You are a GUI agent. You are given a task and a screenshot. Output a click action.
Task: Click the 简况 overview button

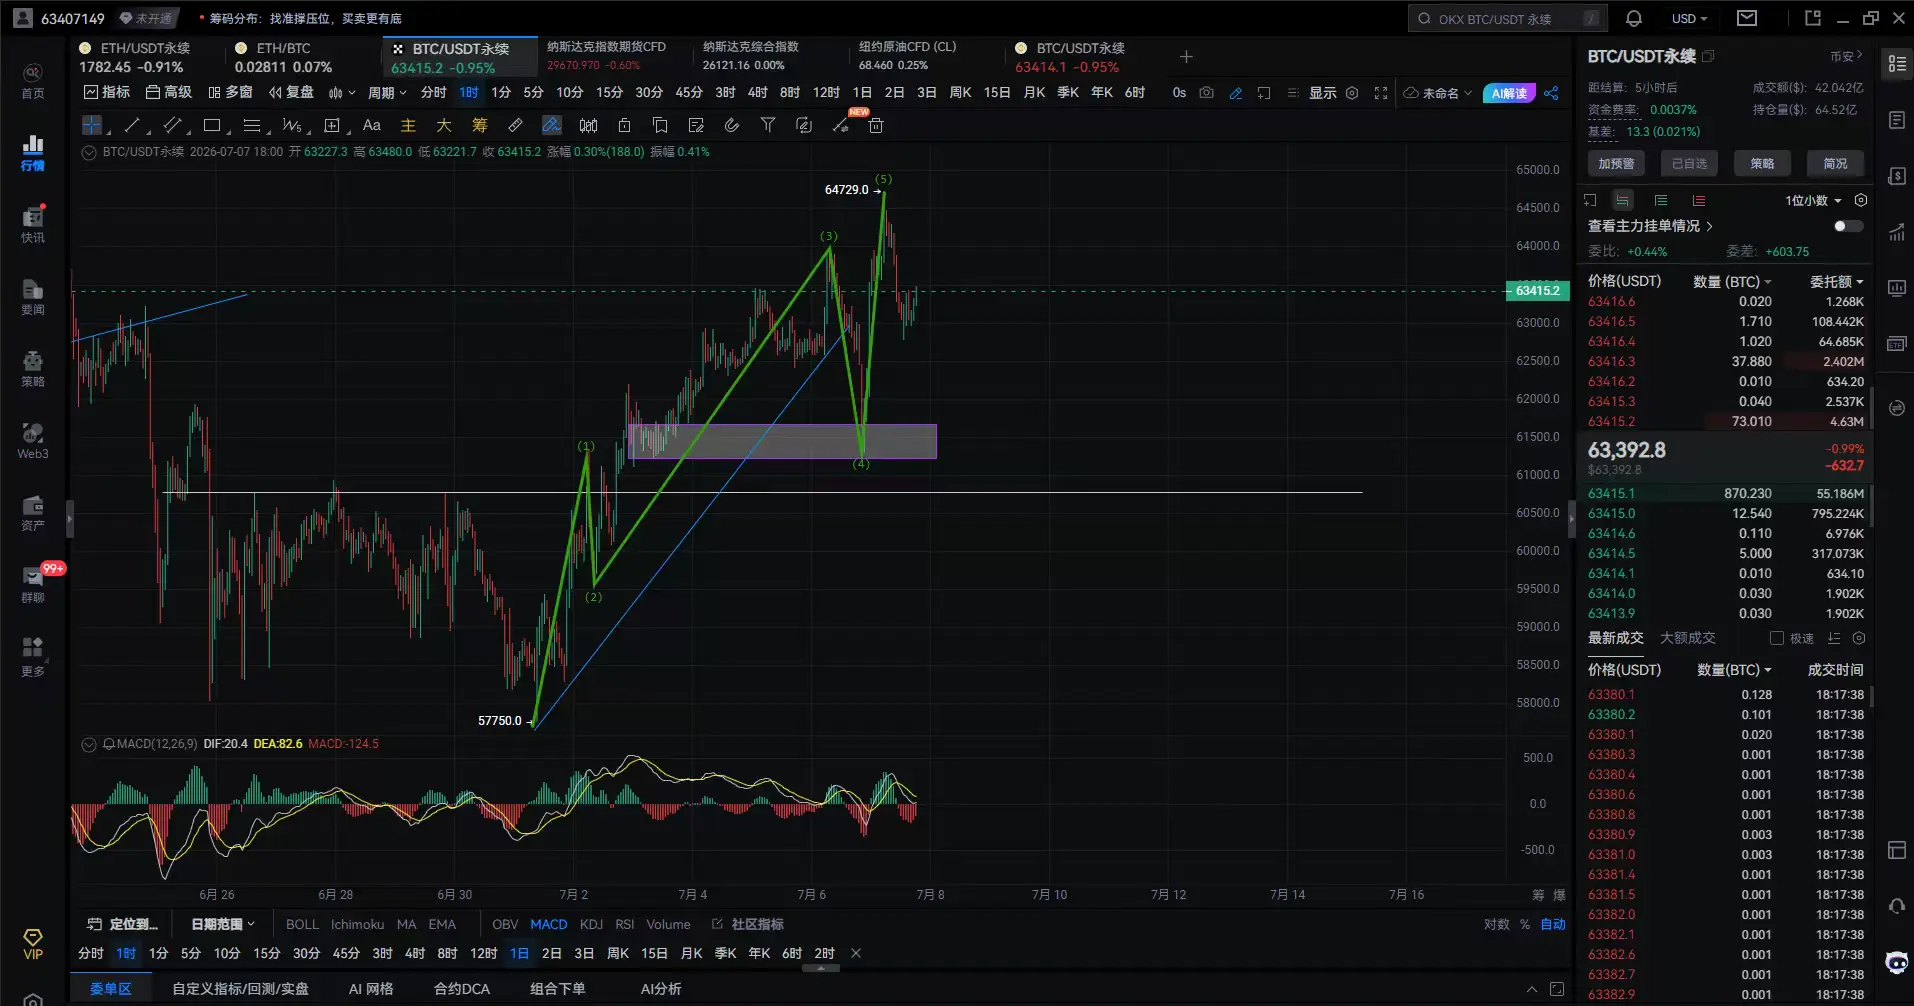[x=1835, y=163]
